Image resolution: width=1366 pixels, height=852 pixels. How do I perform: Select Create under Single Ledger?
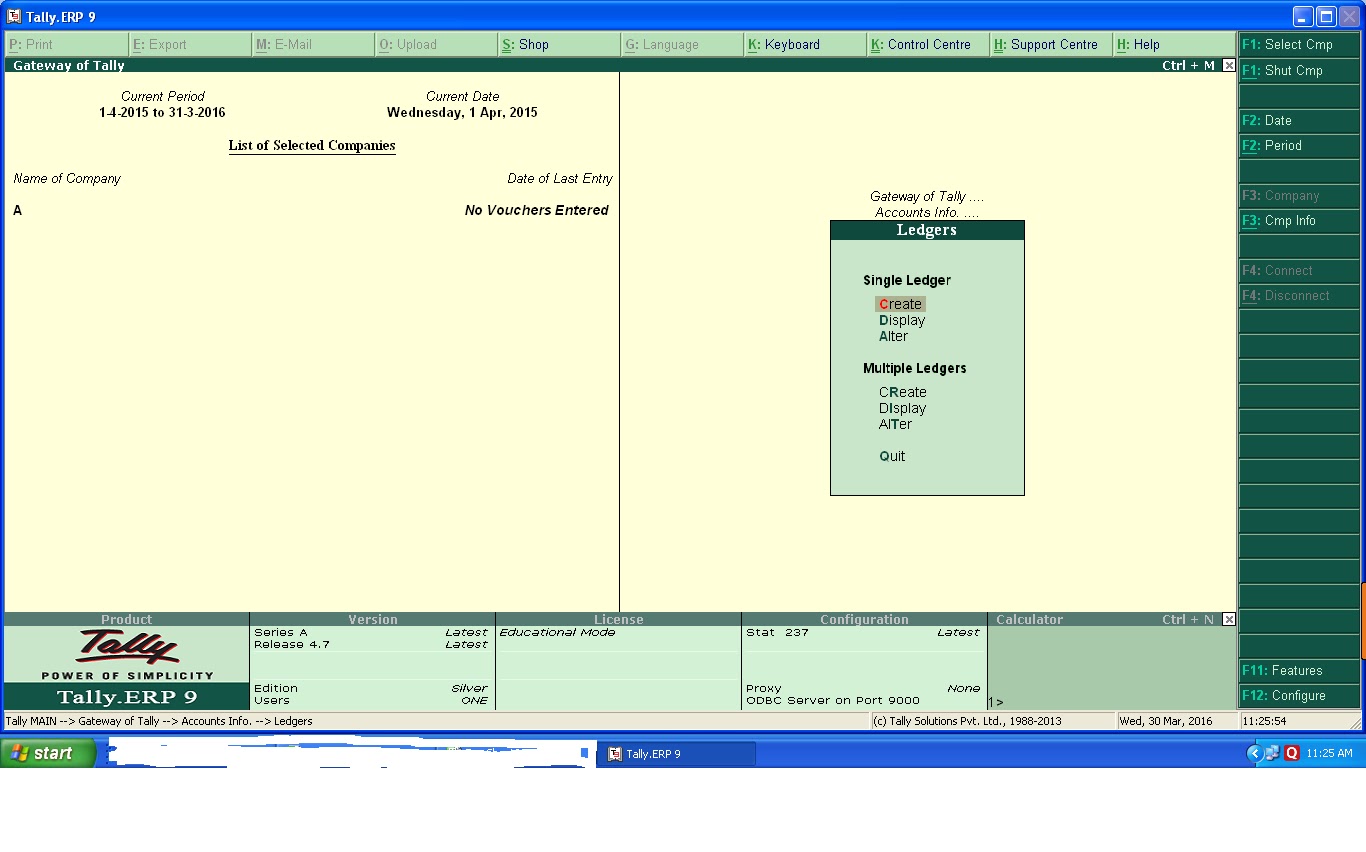[900, 304]
